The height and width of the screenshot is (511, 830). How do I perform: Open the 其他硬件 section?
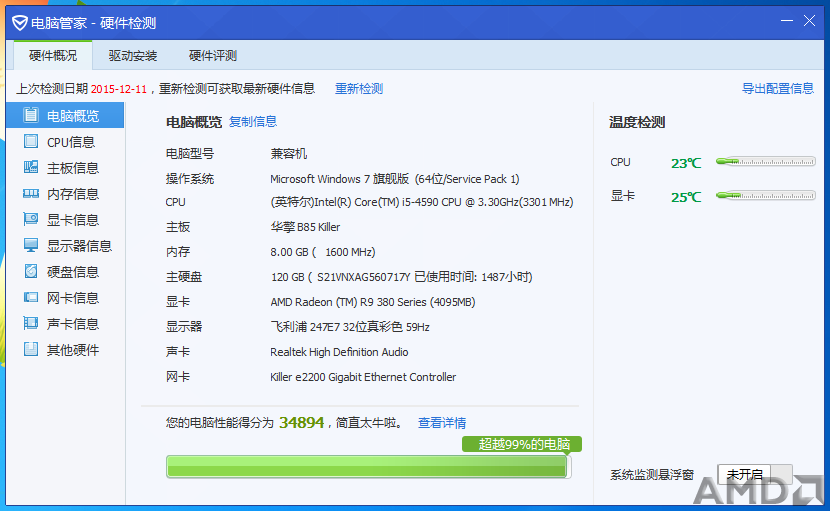(65, 349)
